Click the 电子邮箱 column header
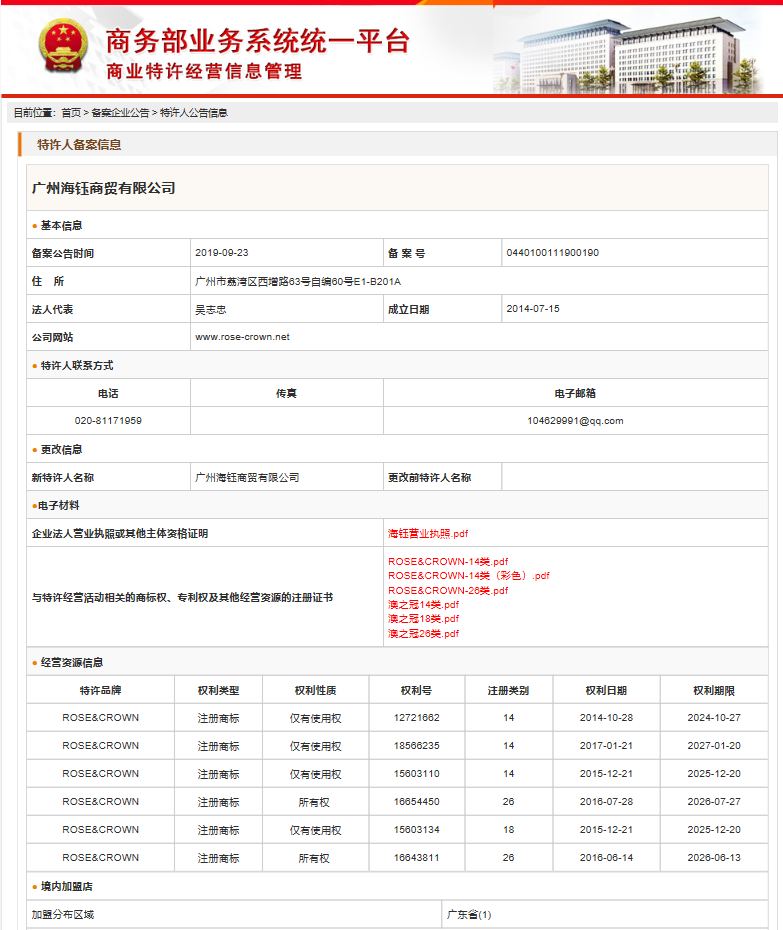Viewport: 783px width, 930px height. click(575, 393)
